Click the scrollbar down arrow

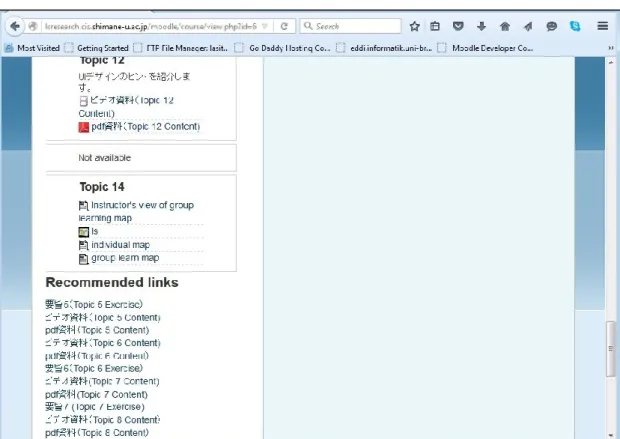[611, 435]
